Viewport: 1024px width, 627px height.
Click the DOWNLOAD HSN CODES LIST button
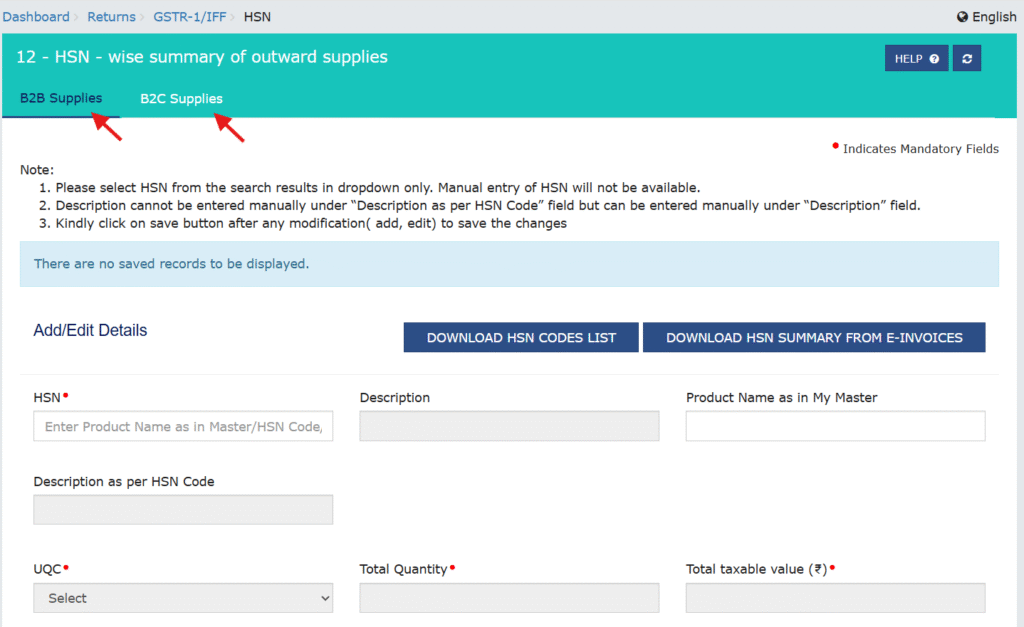520,337
